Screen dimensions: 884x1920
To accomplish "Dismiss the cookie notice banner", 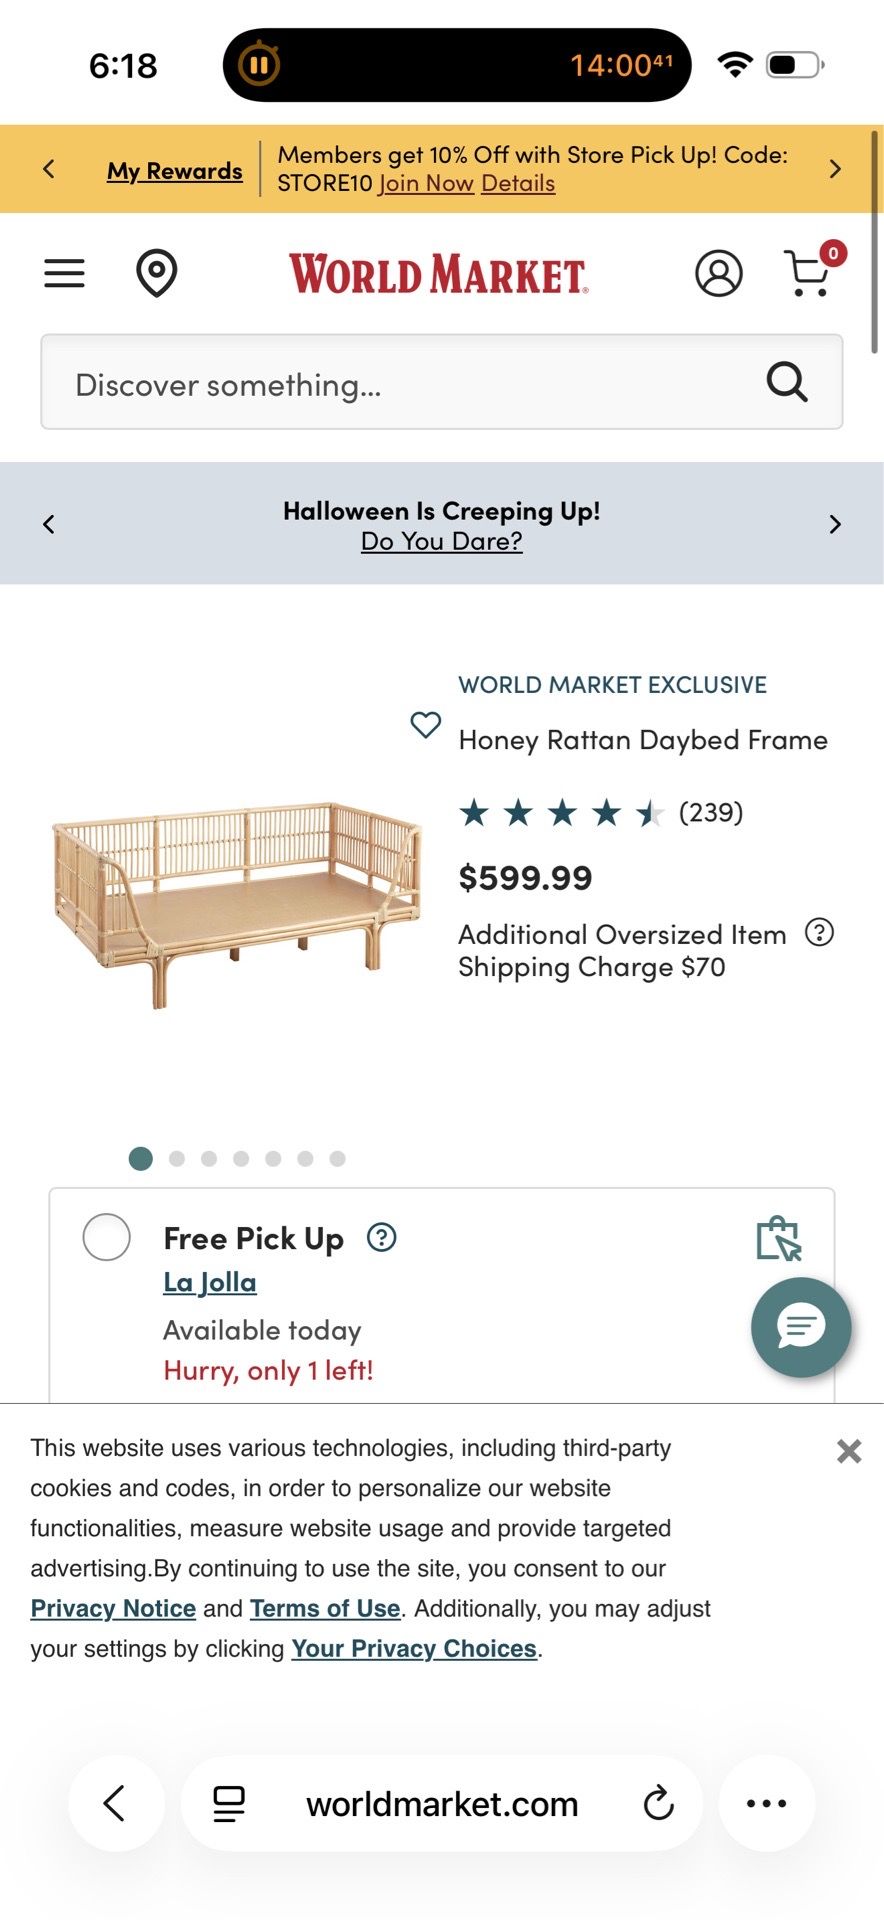I will tap(849, 1451).
